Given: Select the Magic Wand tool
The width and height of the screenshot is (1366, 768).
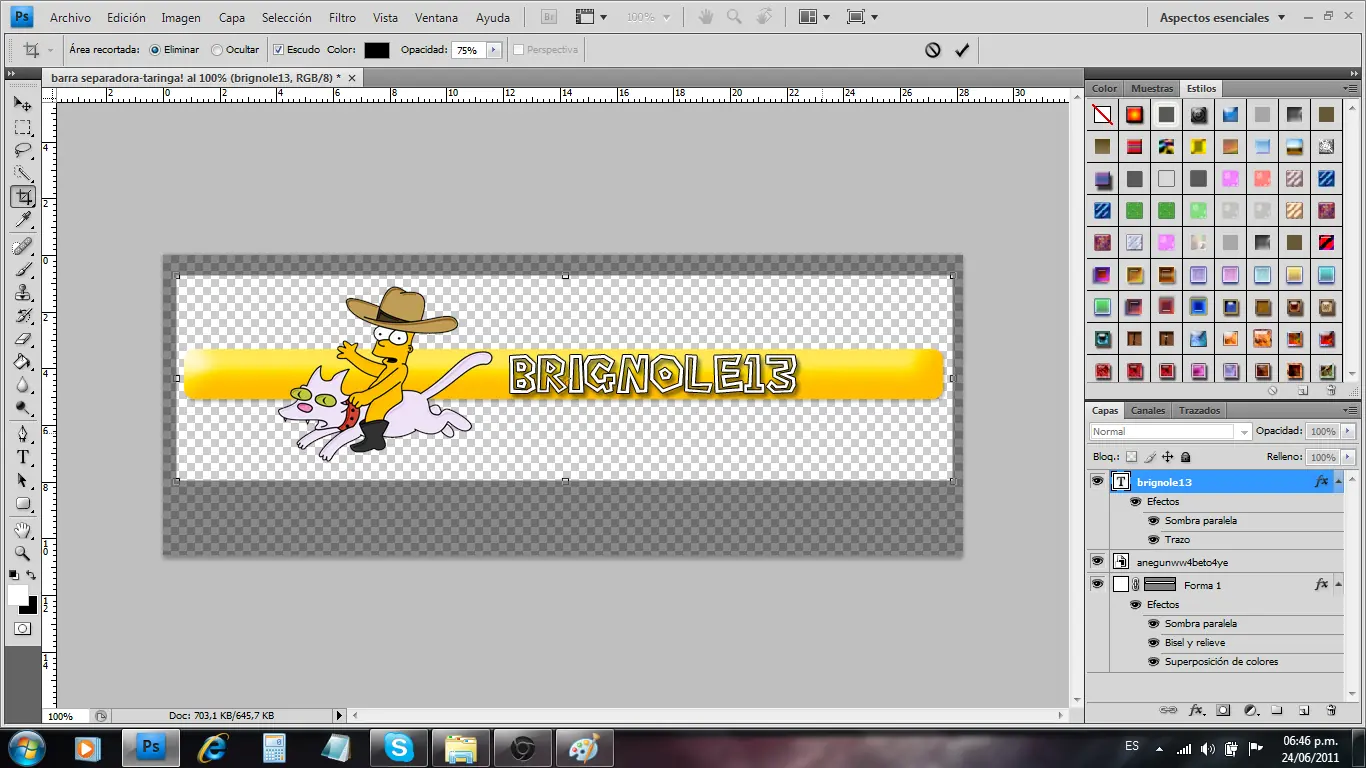Looking at the screenshot, I should coord(22,174).
